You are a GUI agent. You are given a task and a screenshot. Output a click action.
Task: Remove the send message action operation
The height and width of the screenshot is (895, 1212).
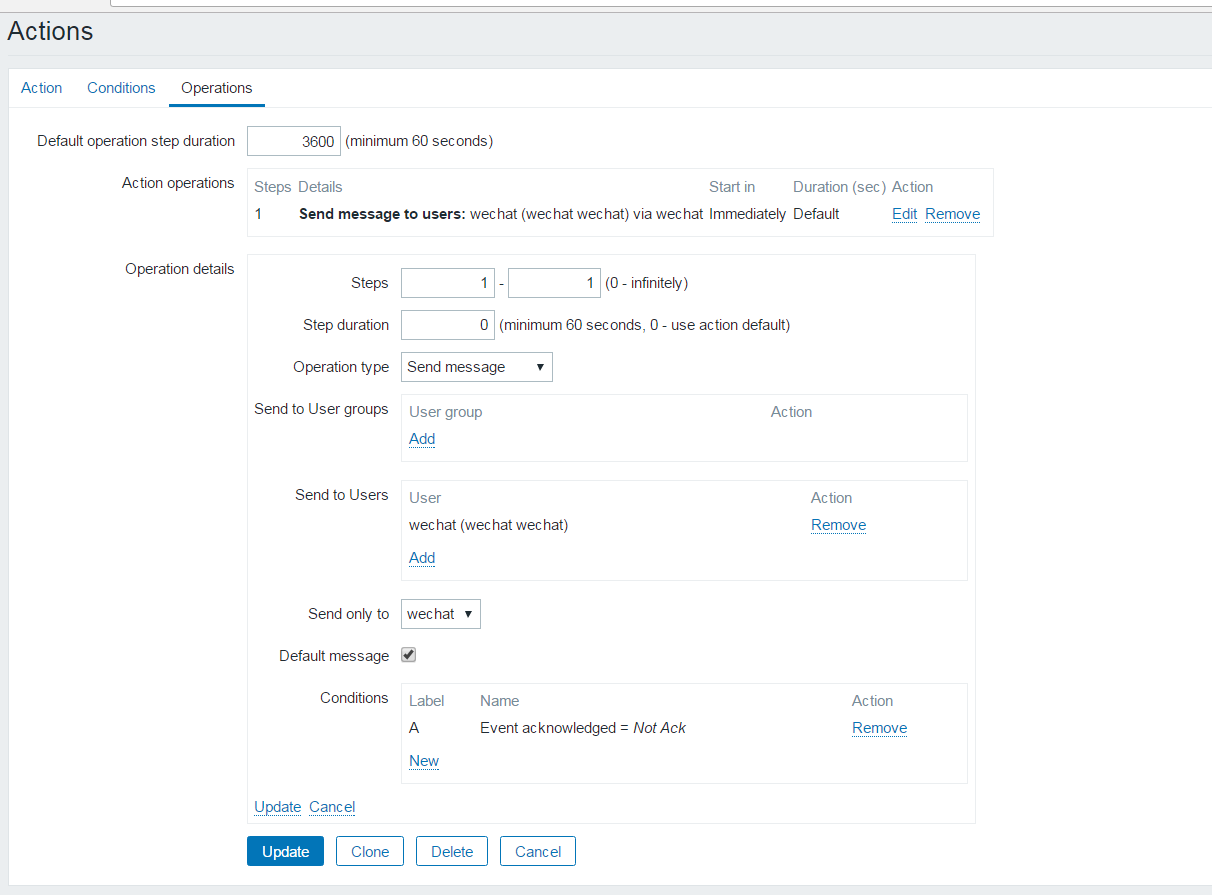952,214
